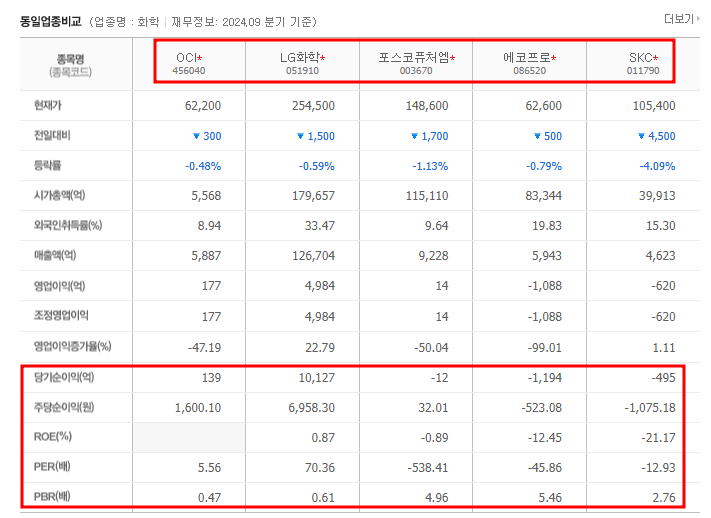Click 포스코퓨처엠 change value 1,700

click(x=435, y=136)
